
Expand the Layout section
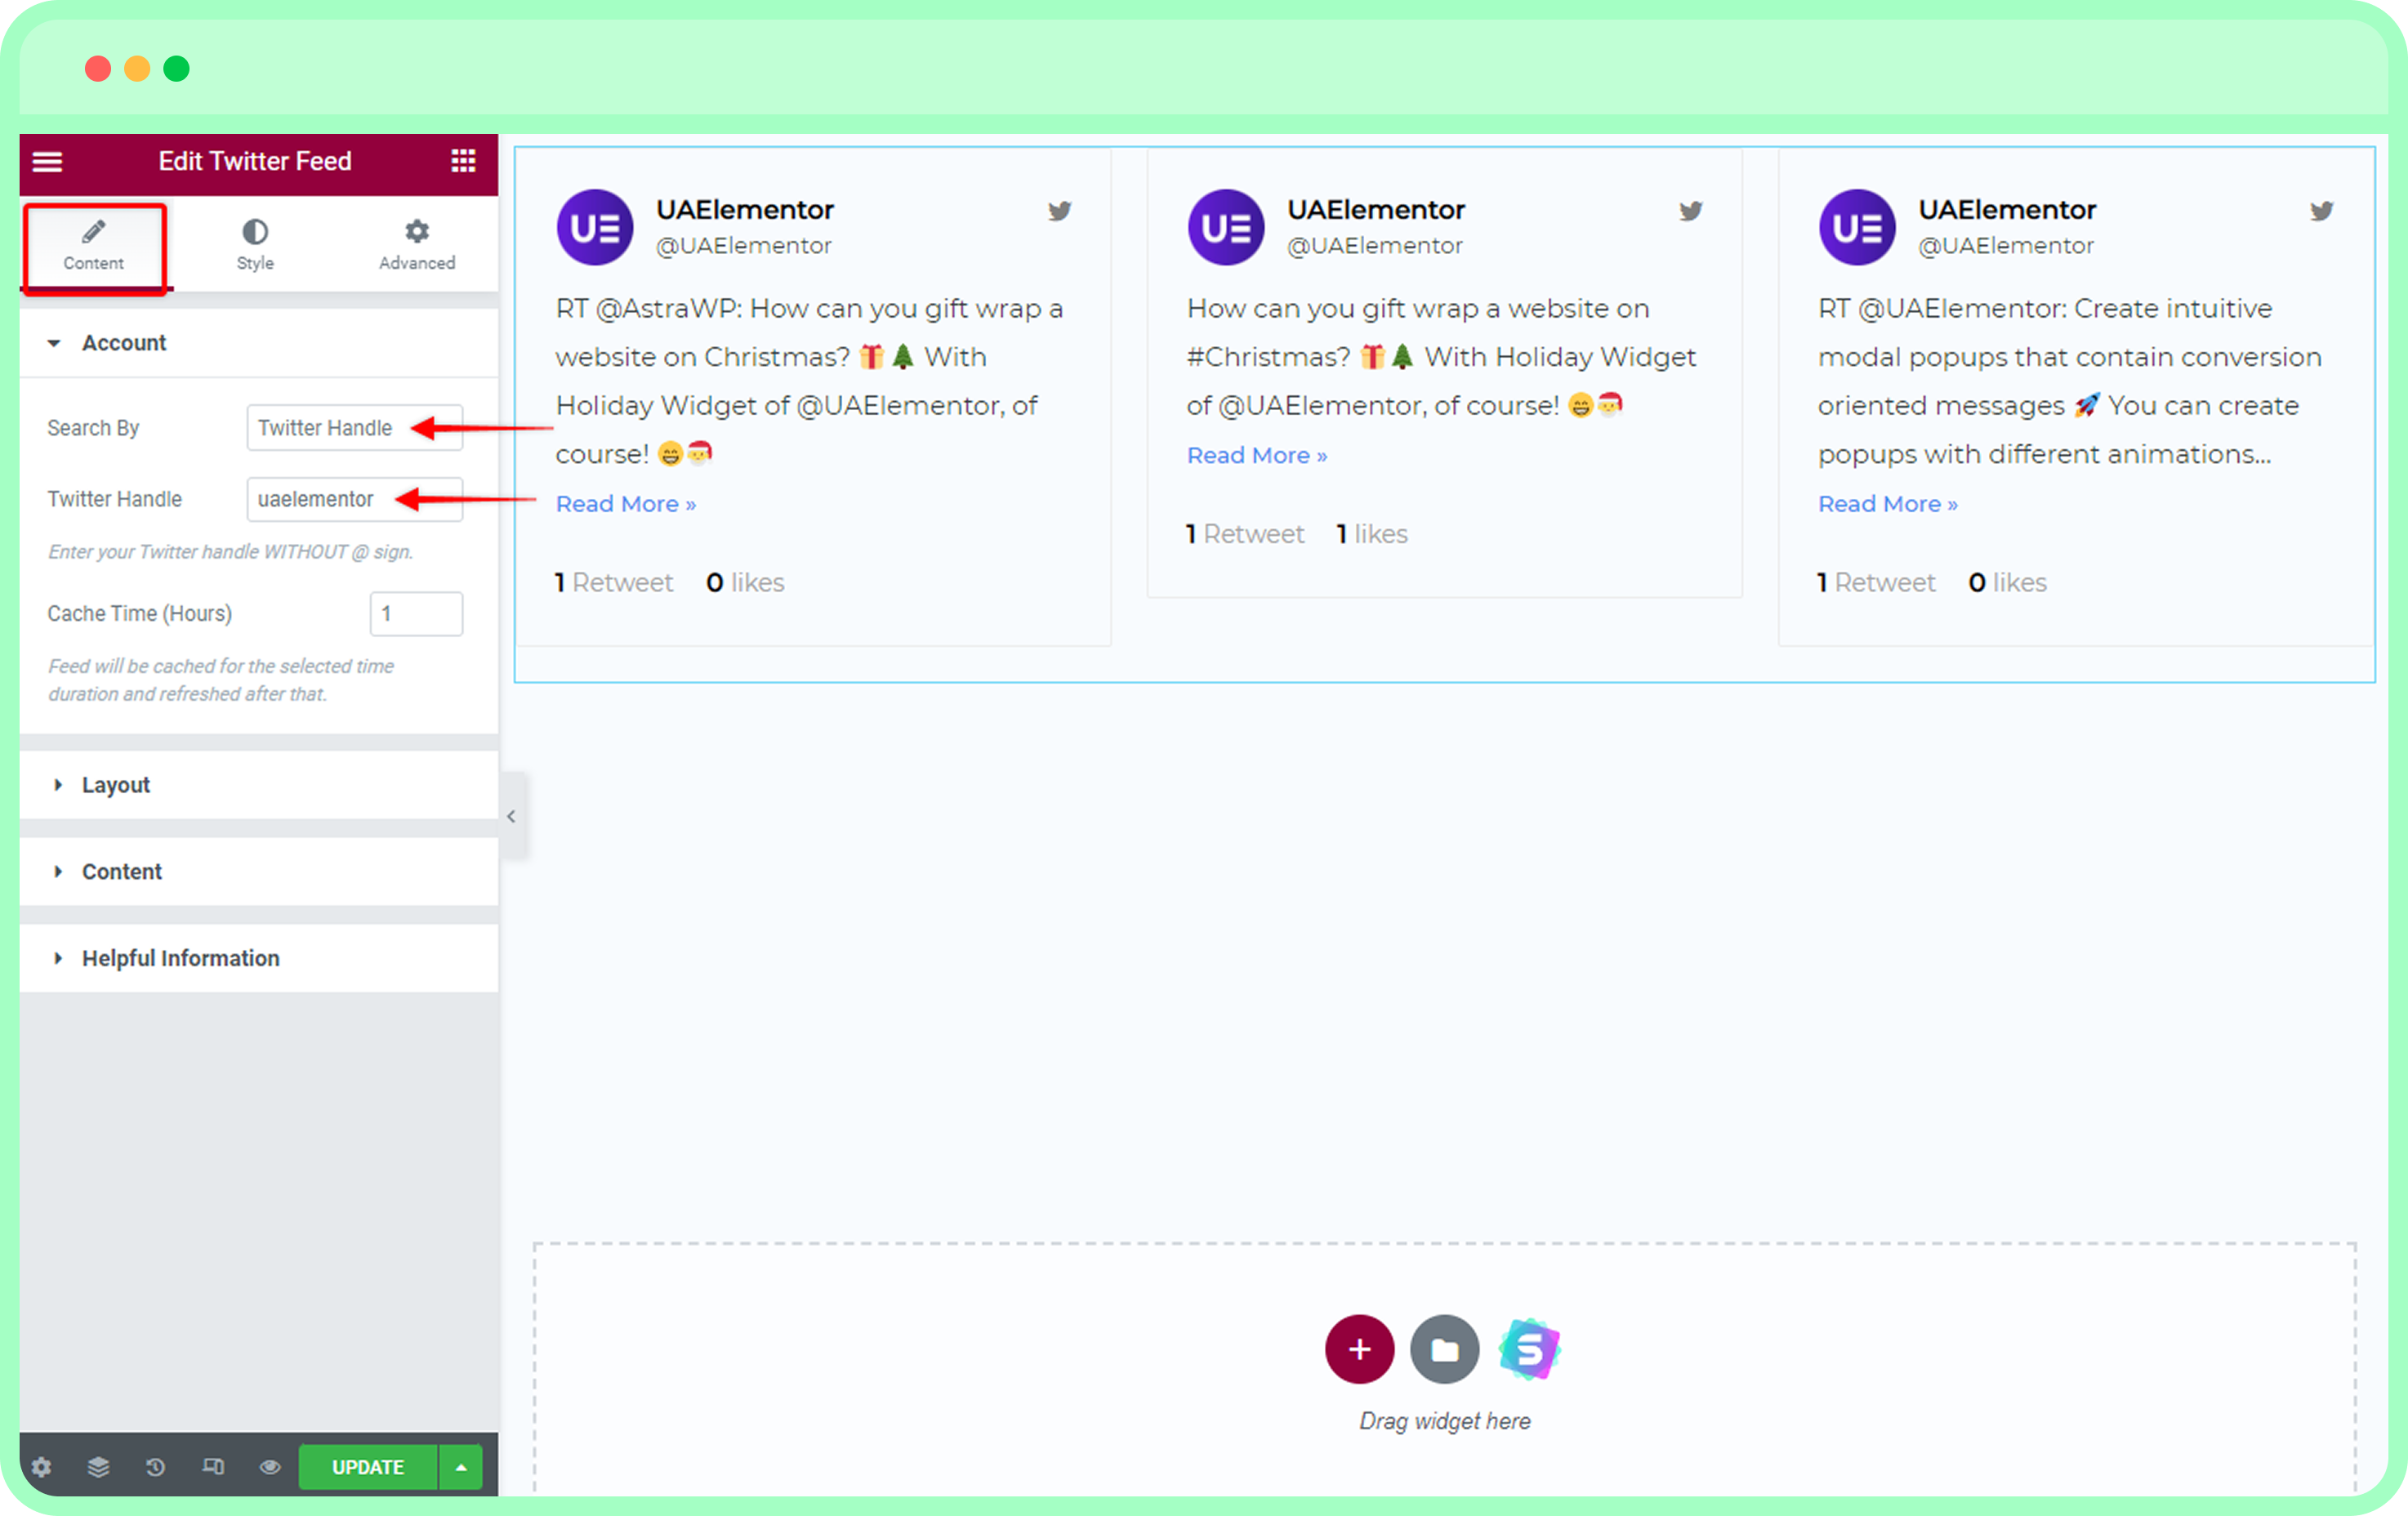(116, 785)
